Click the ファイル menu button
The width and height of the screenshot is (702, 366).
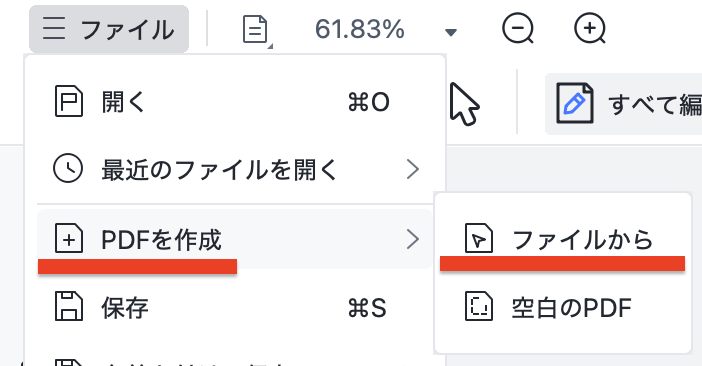coord(109,29)
